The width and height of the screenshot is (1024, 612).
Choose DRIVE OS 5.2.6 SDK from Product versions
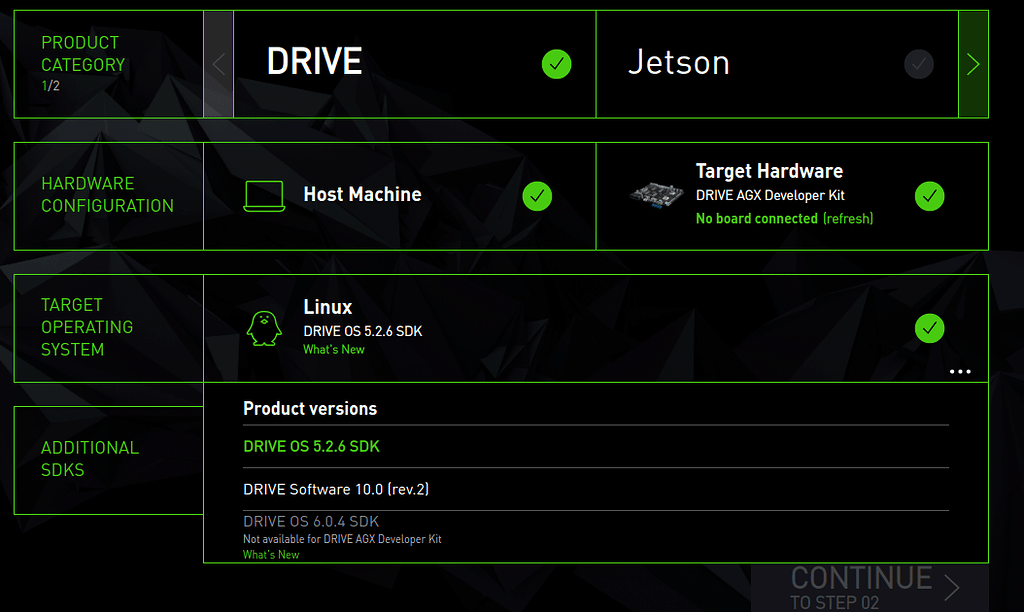coord(313,448)
